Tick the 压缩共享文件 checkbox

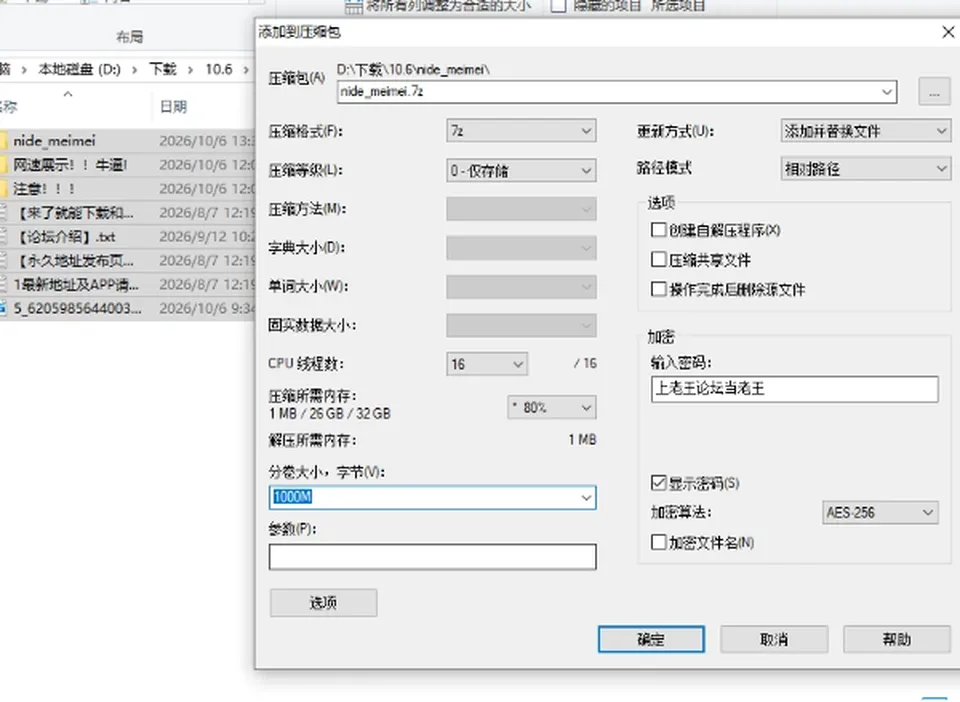(x=659, y=260)
